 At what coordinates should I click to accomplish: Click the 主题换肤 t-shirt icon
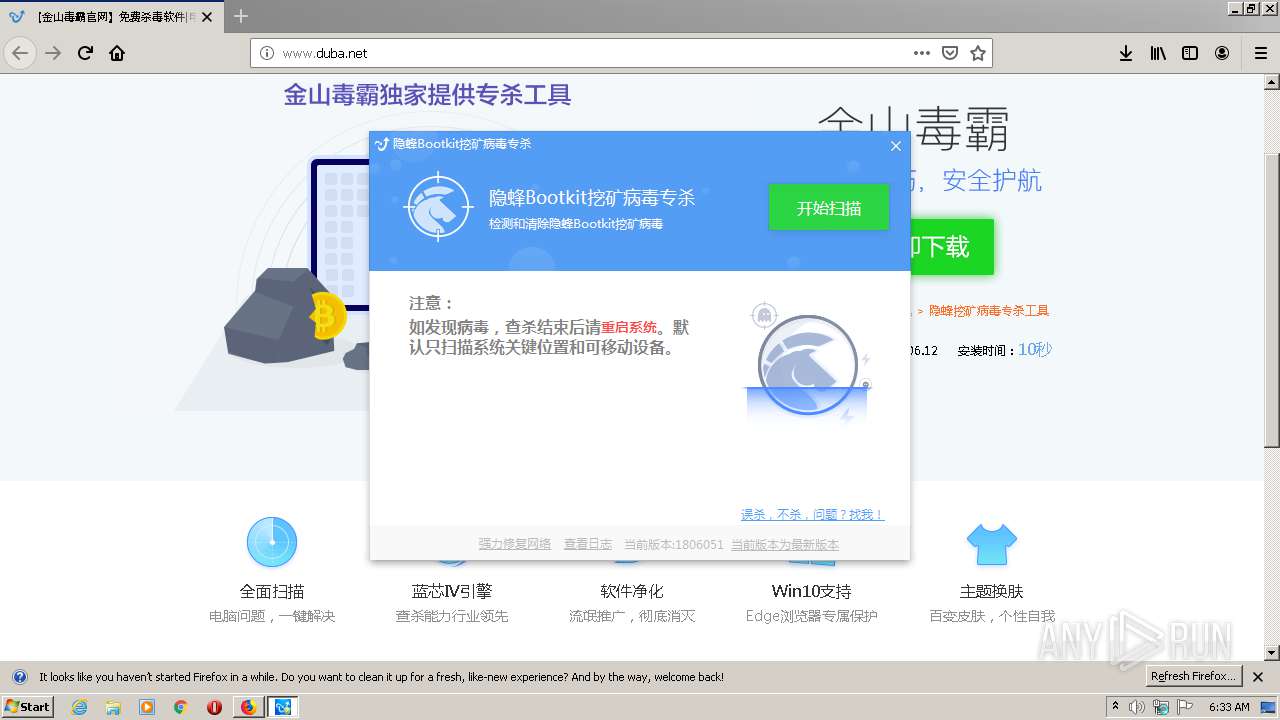click(991, 545)
